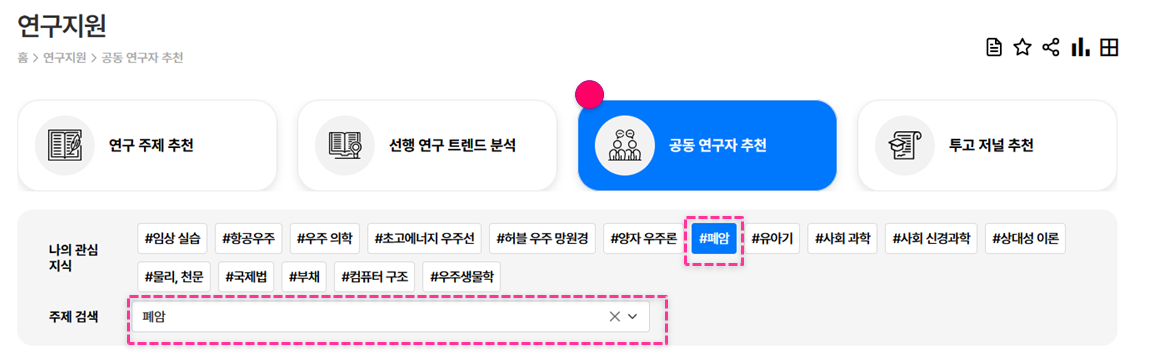Image resolution: width=1152 pixels, height=362 pixels.
Task: Click the 홈 breadcrumb link
Action: (23, 57)
